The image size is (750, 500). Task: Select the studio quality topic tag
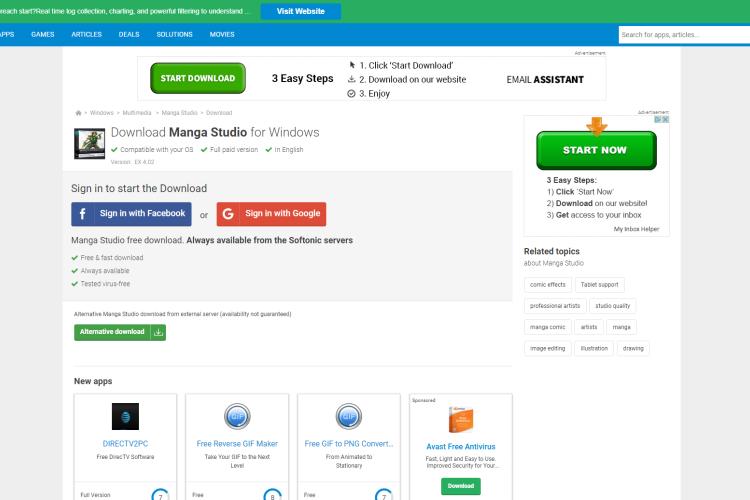pos(613,306)
